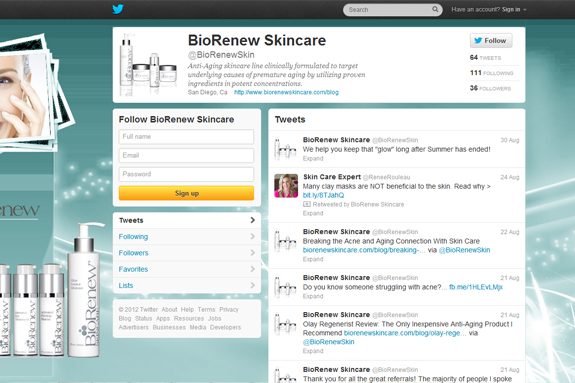
Task: Select the Lists sidebar tab
Action: click(187, 285)
